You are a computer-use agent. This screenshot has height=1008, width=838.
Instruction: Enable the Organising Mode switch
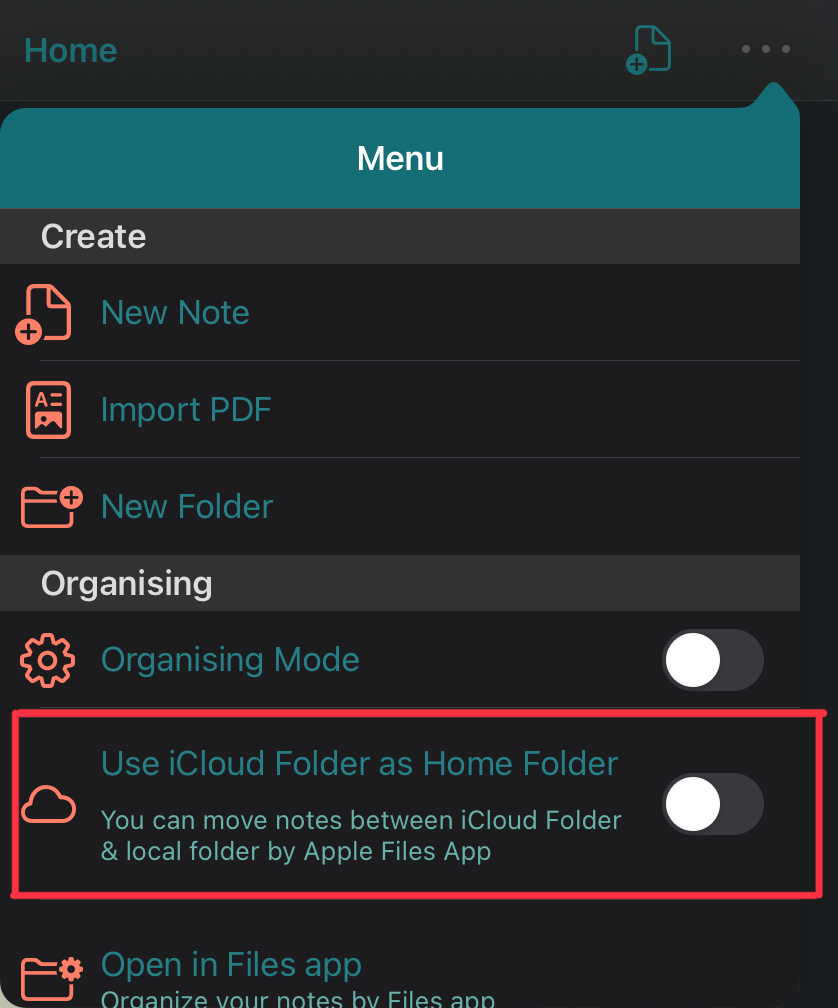point(713,660)
